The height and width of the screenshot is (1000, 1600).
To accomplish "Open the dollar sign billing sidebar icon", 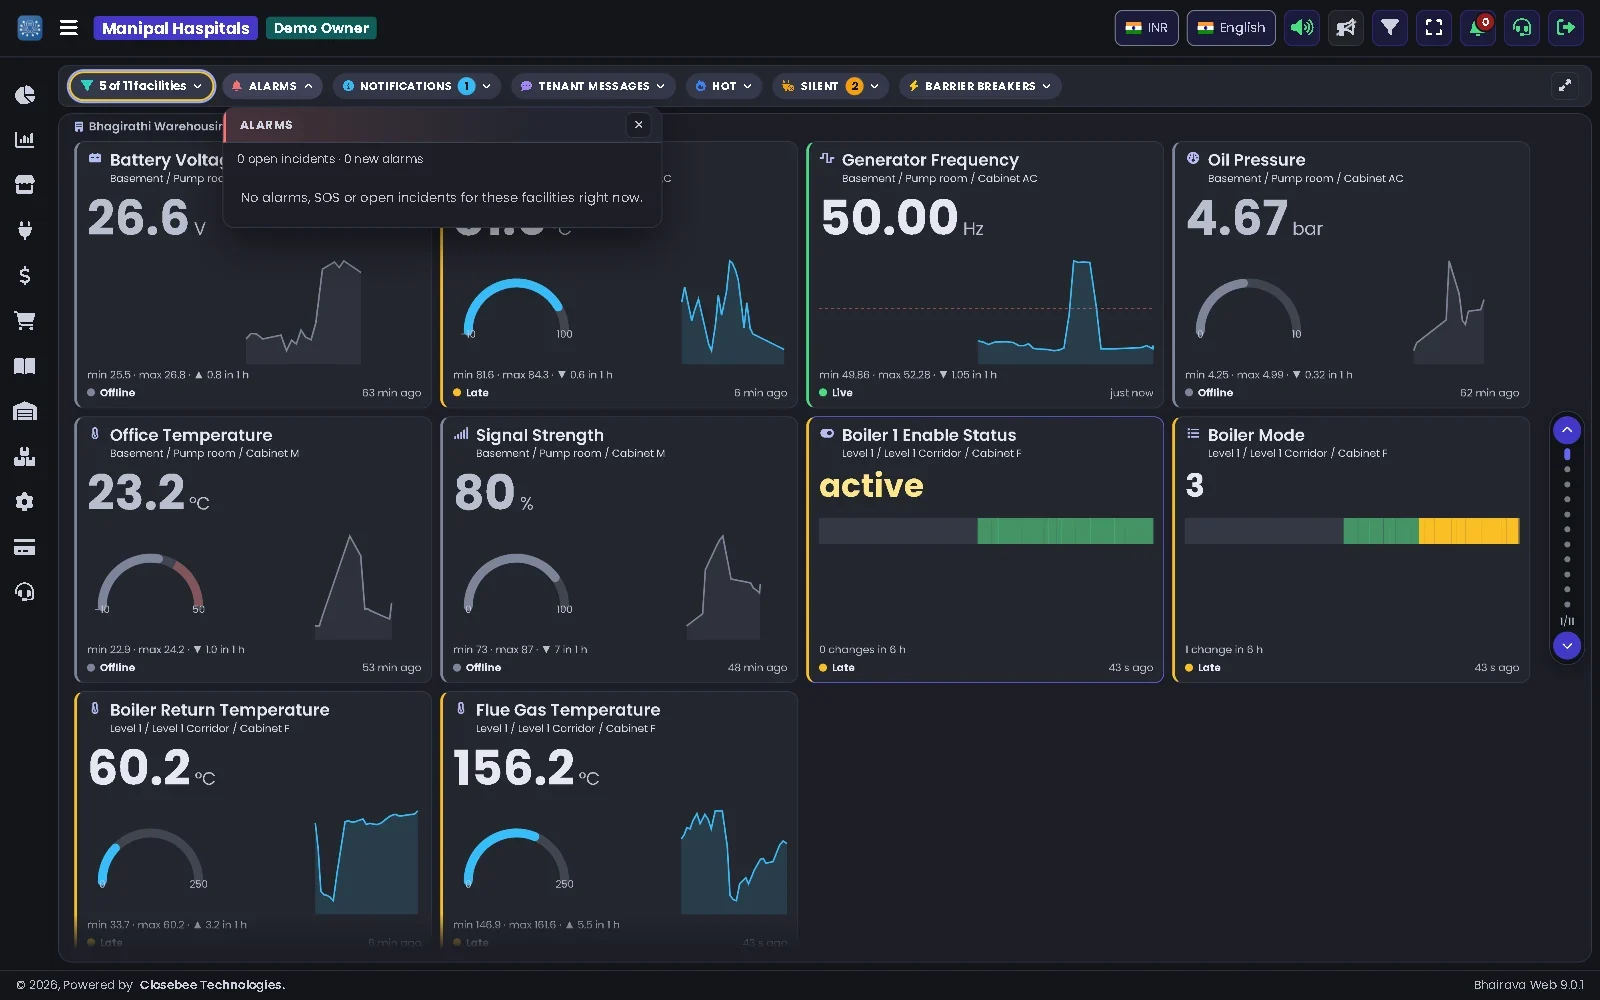I will (25, 276).
